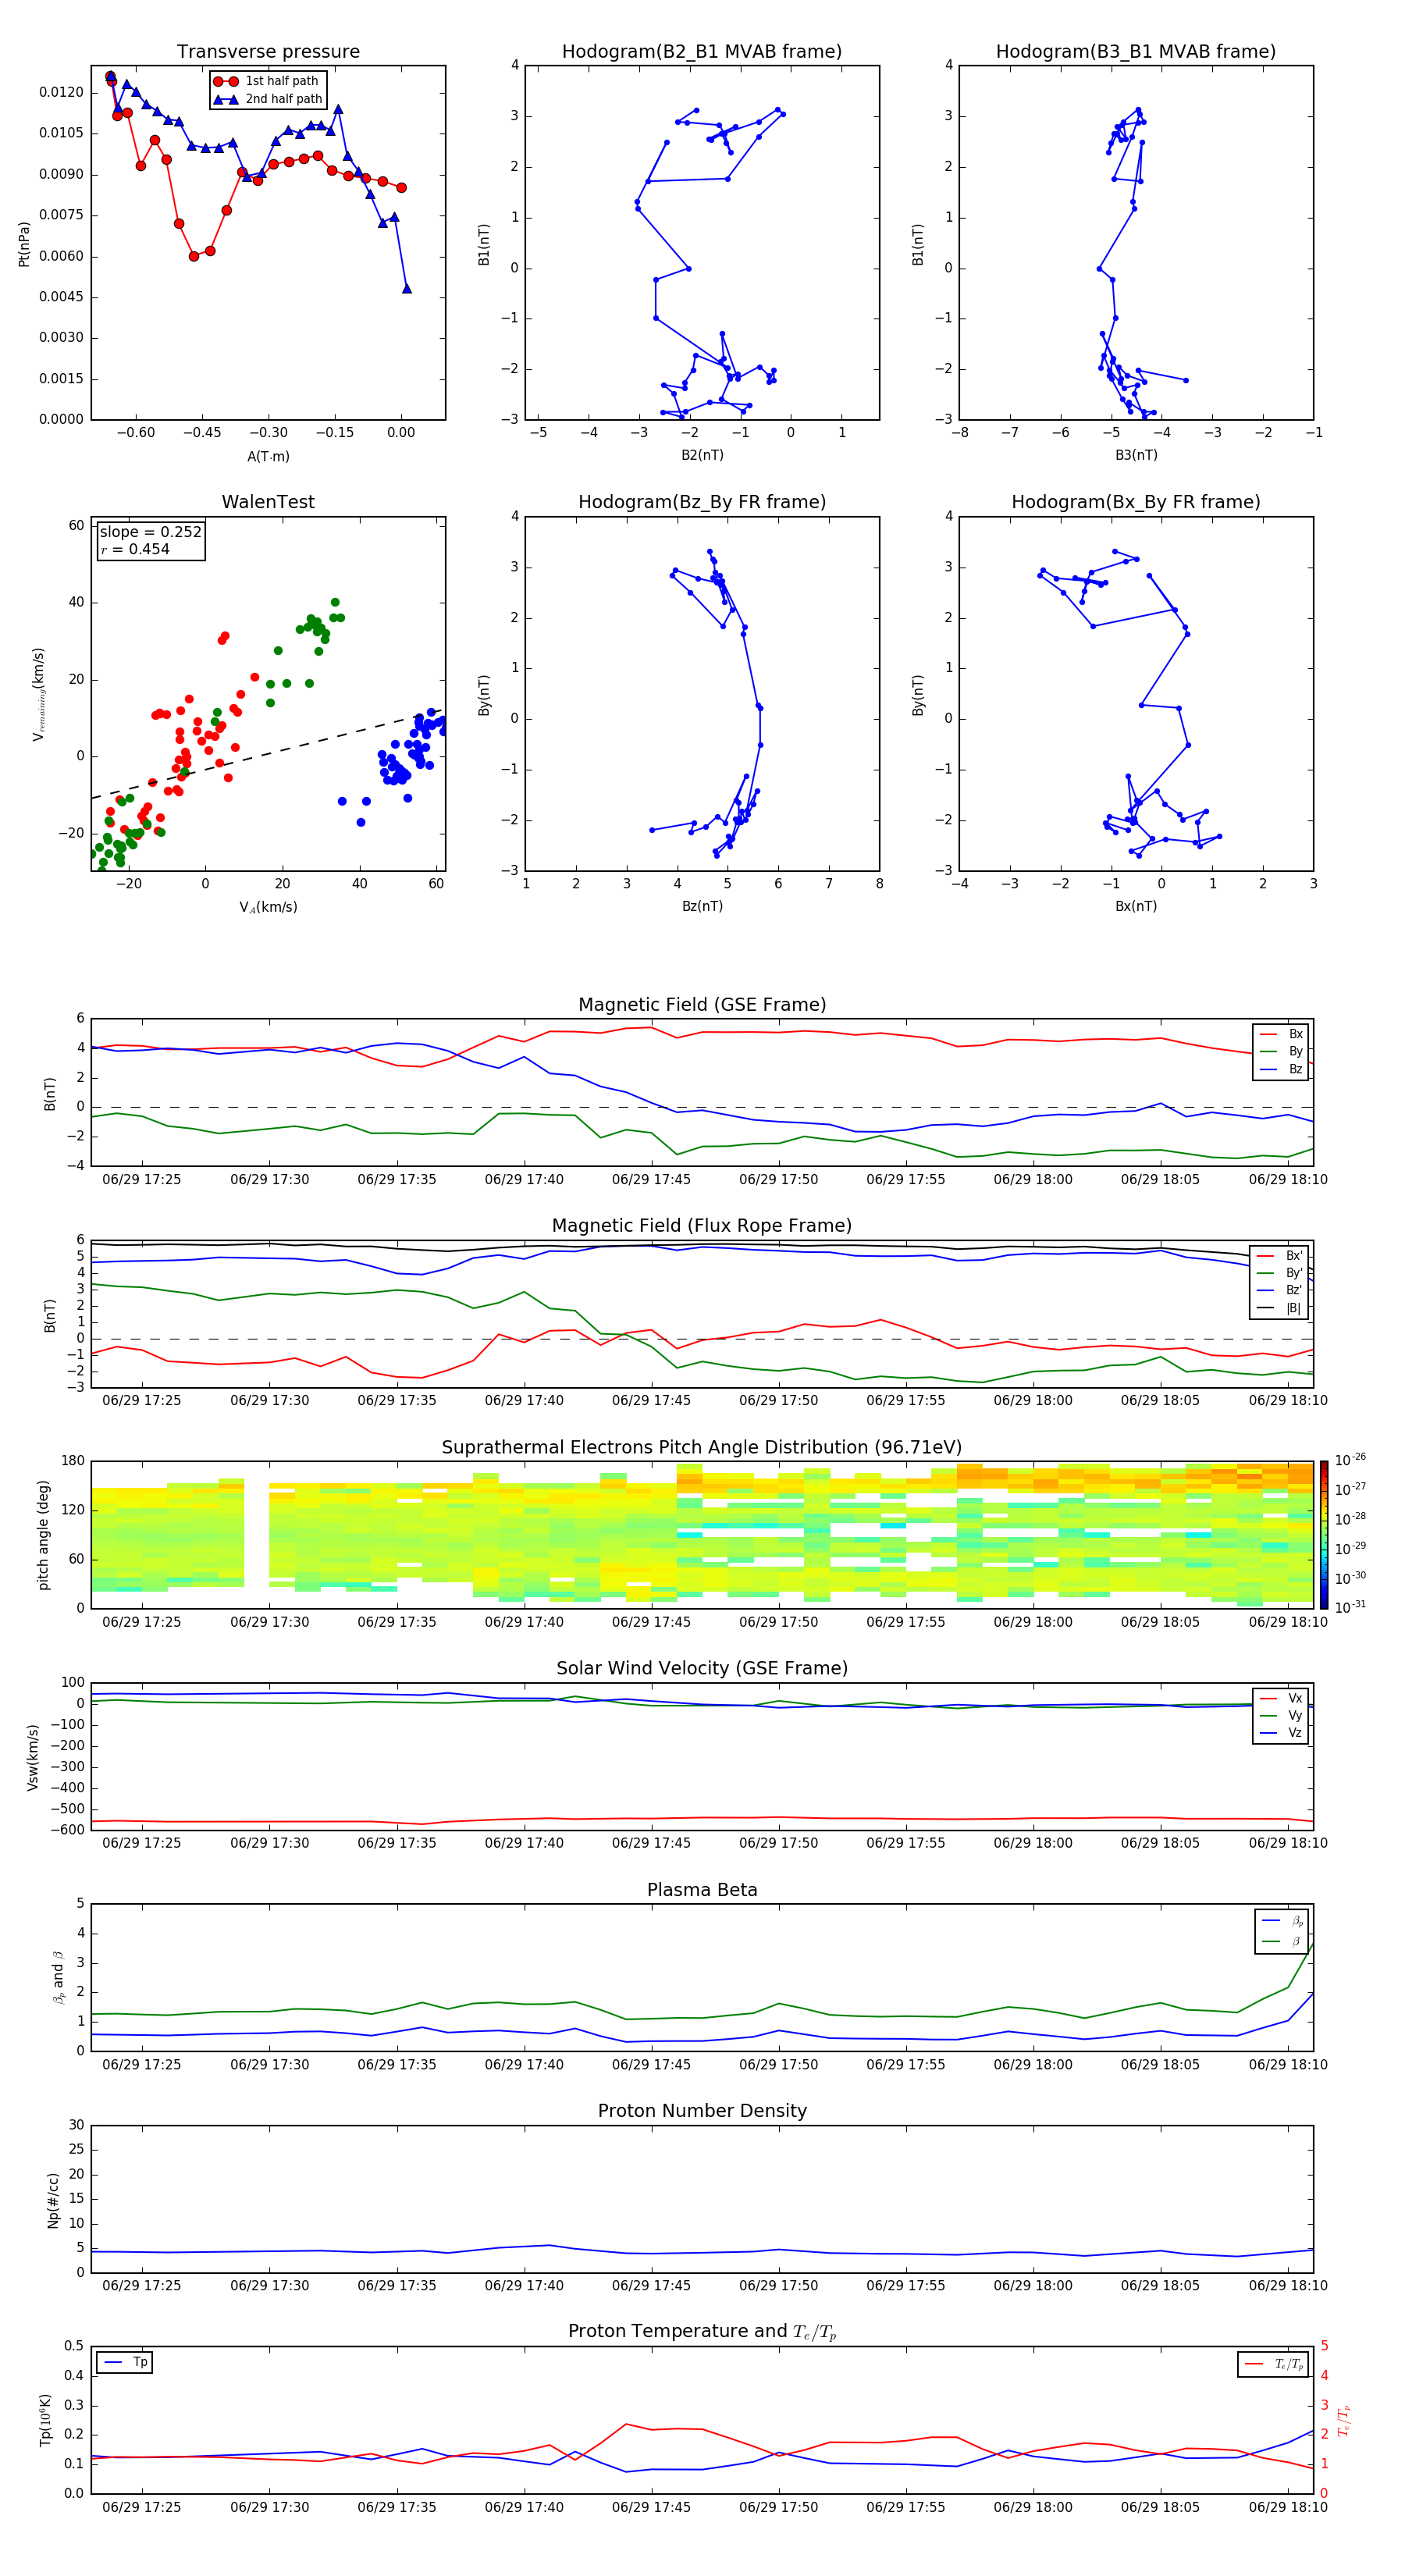Click the white data gap in pitch angle spectrogram

(256, 1534)
